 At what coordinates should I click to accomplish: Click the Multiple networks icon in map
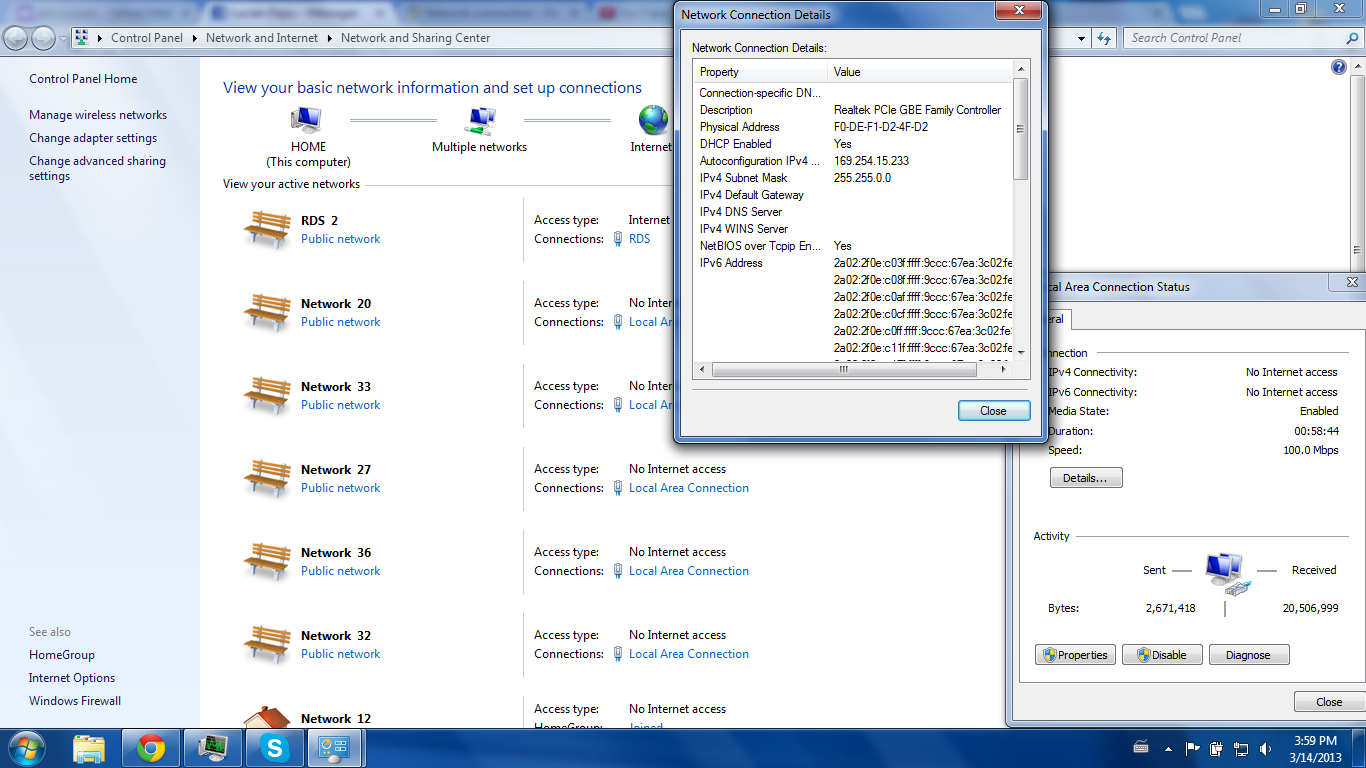(x=480, y=120)
